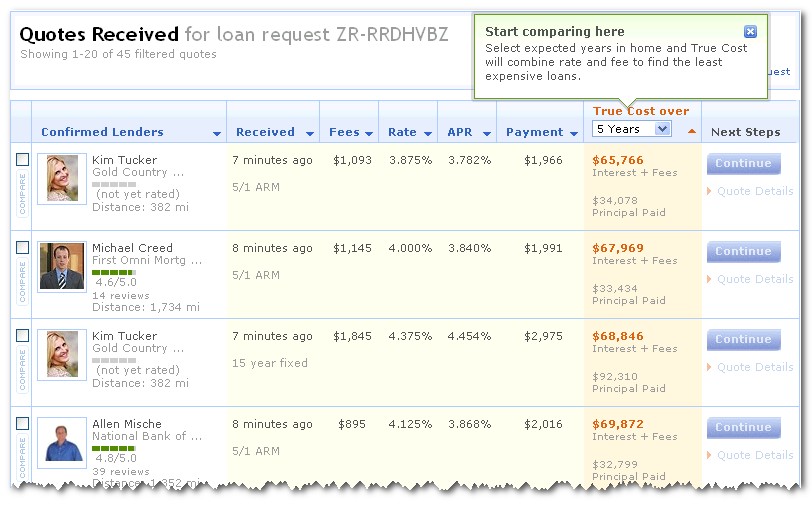Close the Start comparing here tooltip
The image size is (812, 507).
pyautogui.click(x=750, y=32)
